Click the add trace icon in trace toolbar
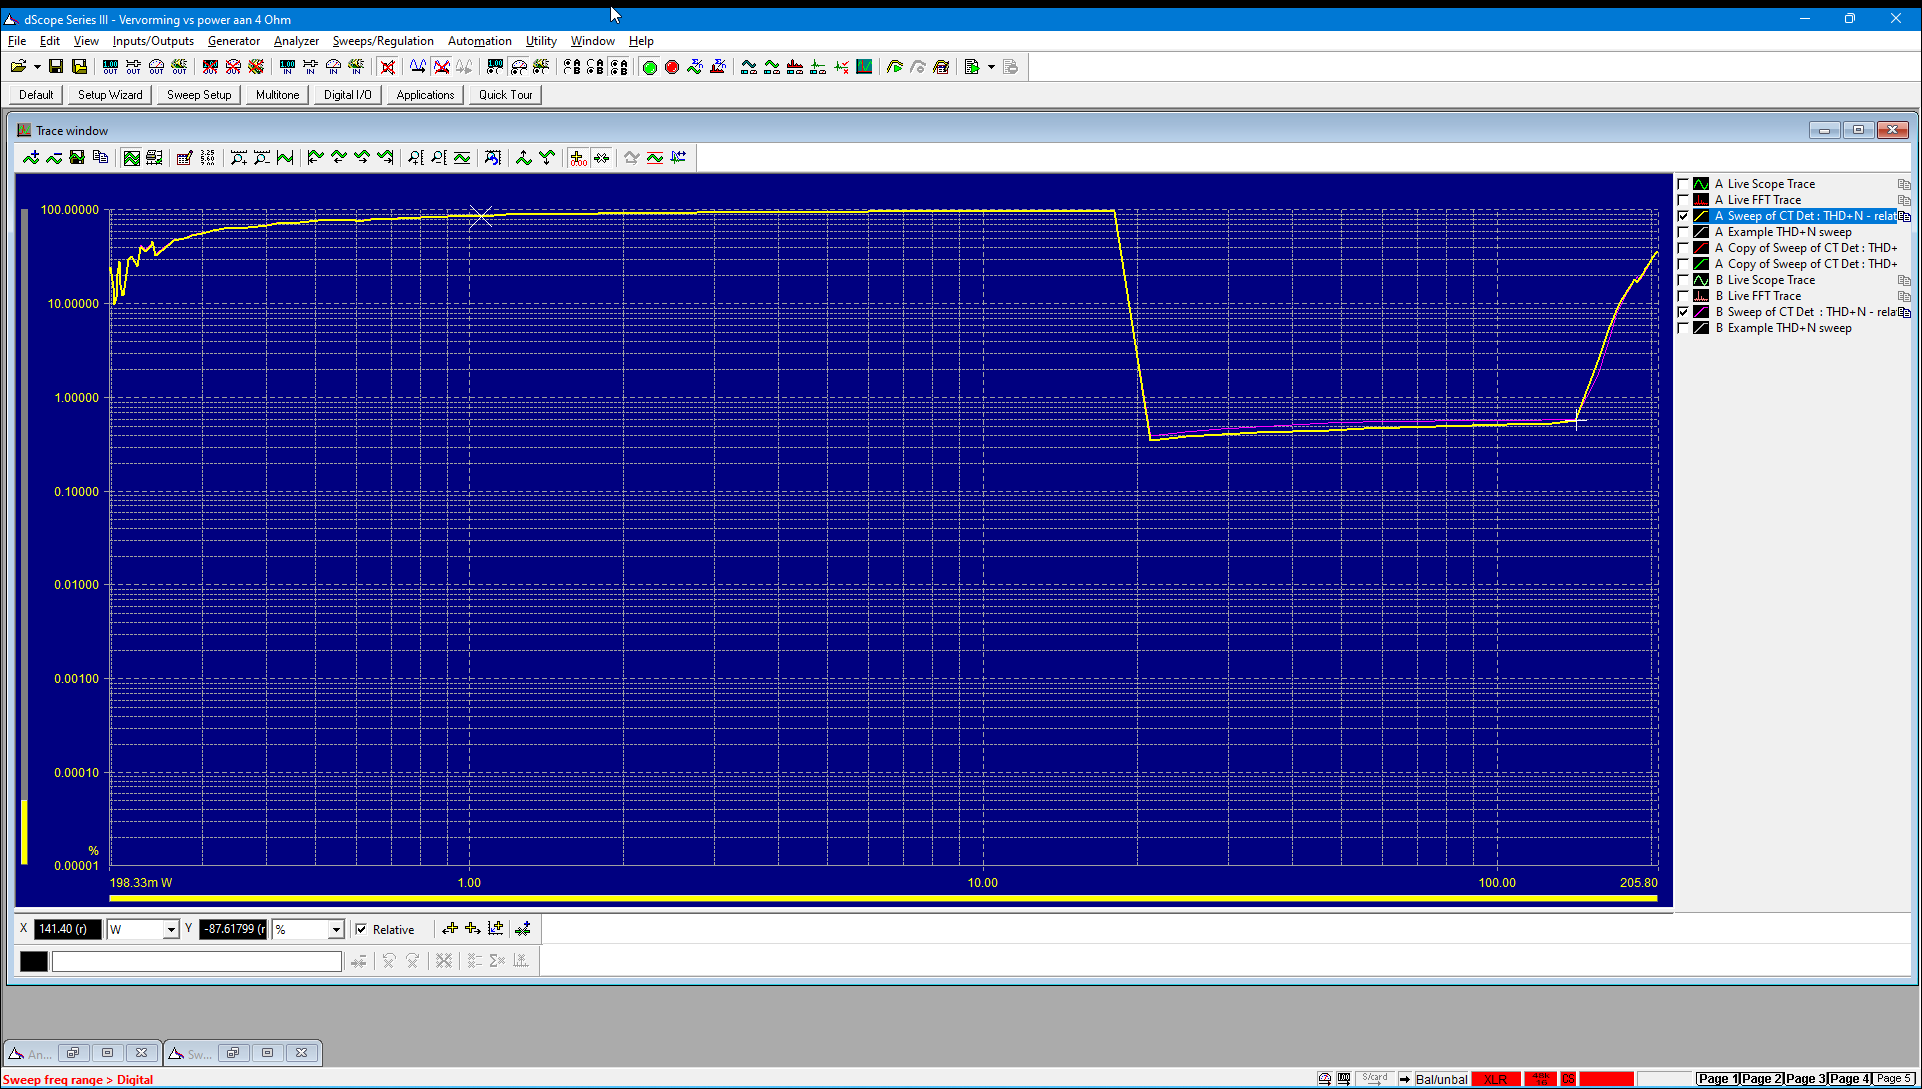Image resolution: width=1922 pixels, height=1089 pixels. pyautogui.click(x=31, y=158)
